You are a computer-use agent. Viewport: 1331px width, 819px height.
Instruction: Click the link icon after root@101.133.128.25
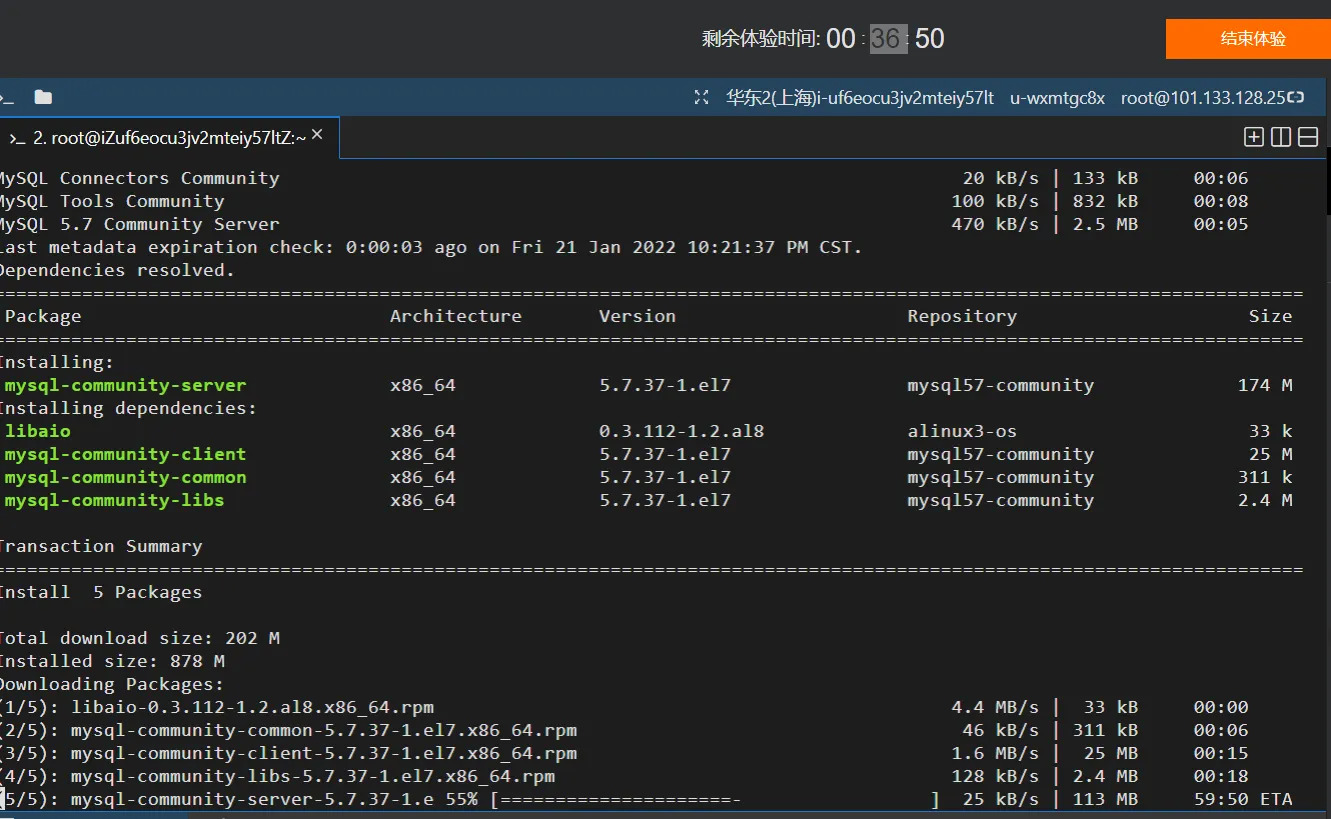1295,97
